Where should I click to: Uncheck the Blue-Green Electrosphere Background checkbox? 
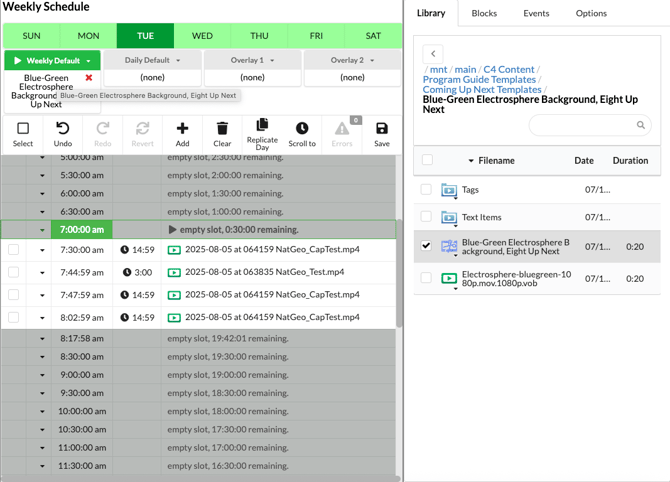[x=426, y=246]
